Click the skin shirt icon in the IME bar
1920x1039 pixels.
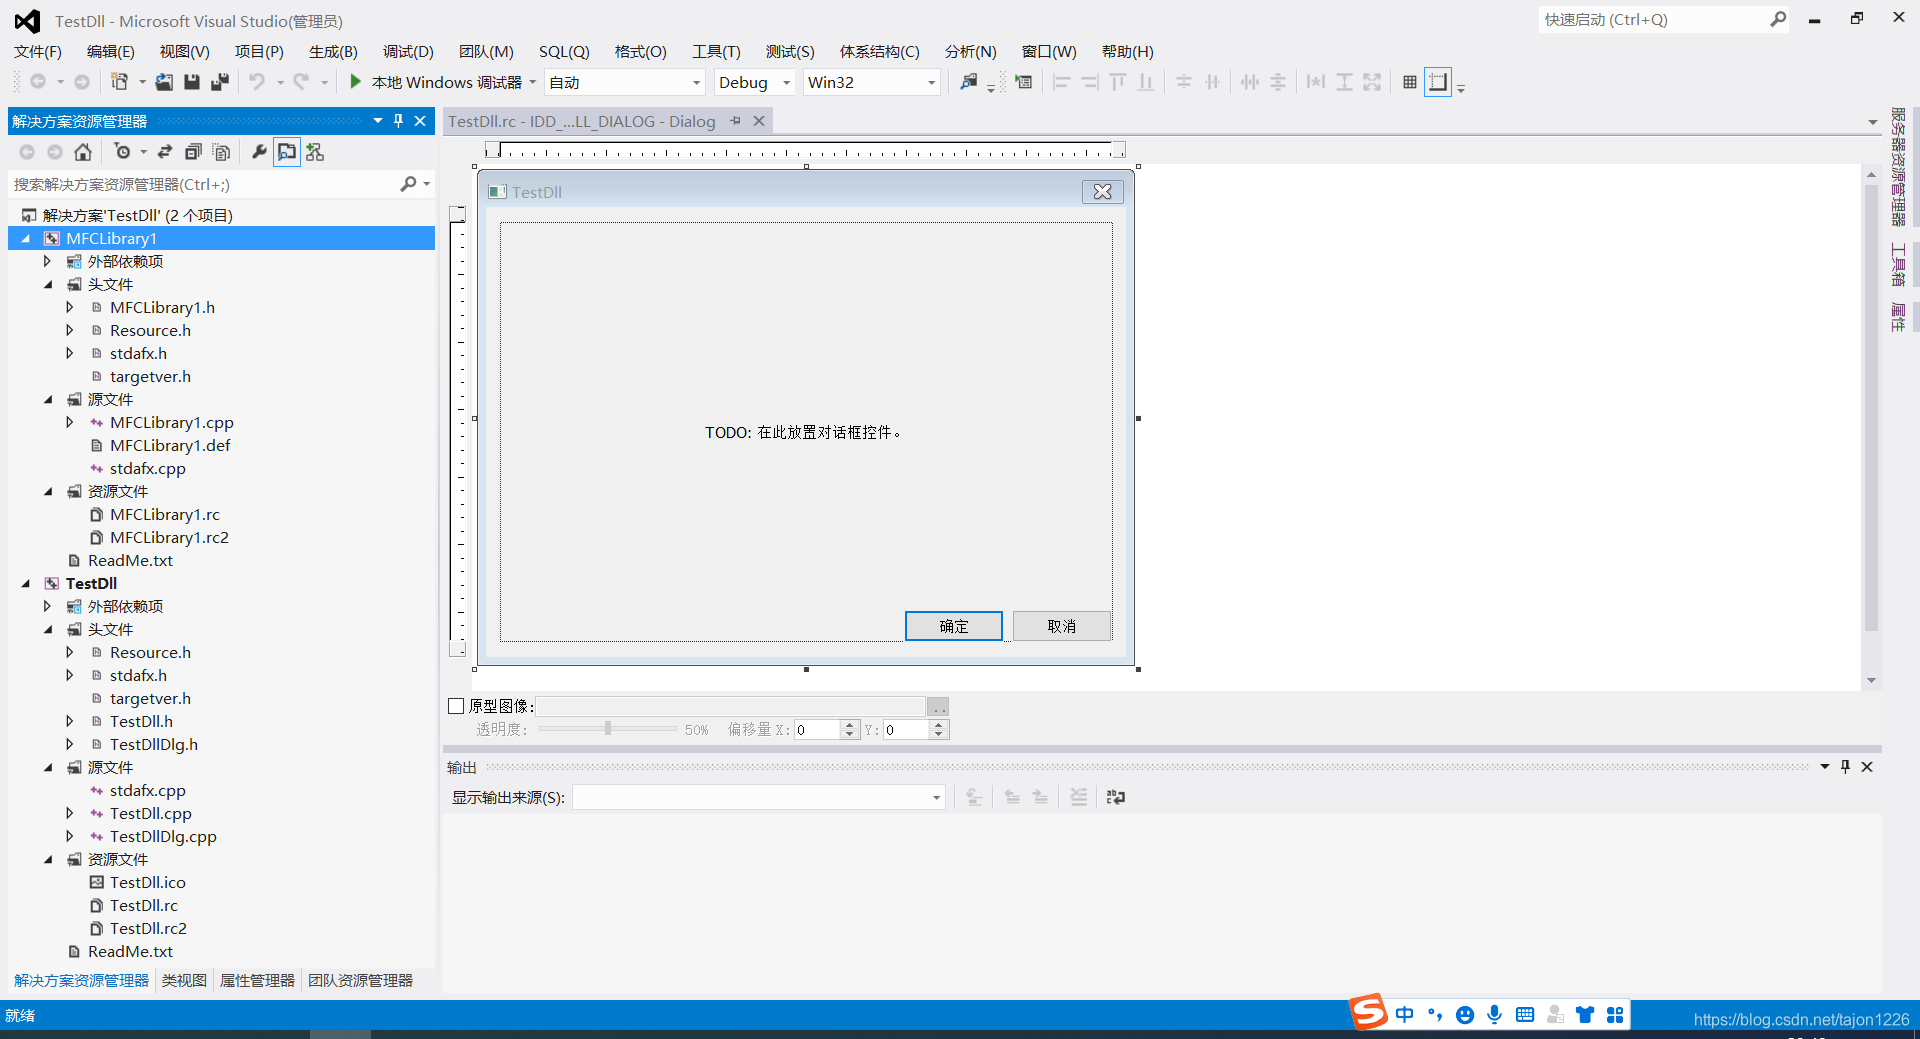(x=1585, y=1015)
